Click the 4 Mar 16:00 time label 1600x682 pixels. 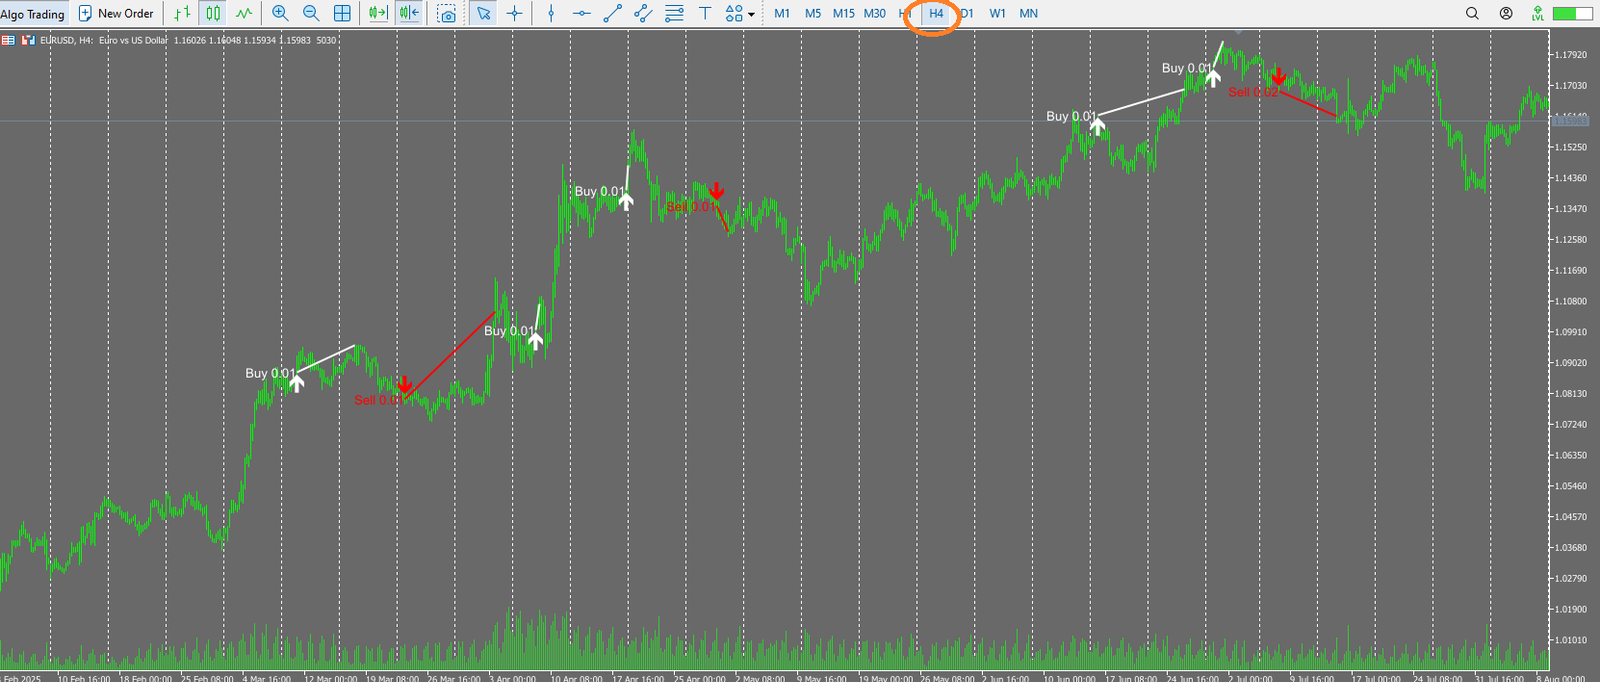click(268, 678)
